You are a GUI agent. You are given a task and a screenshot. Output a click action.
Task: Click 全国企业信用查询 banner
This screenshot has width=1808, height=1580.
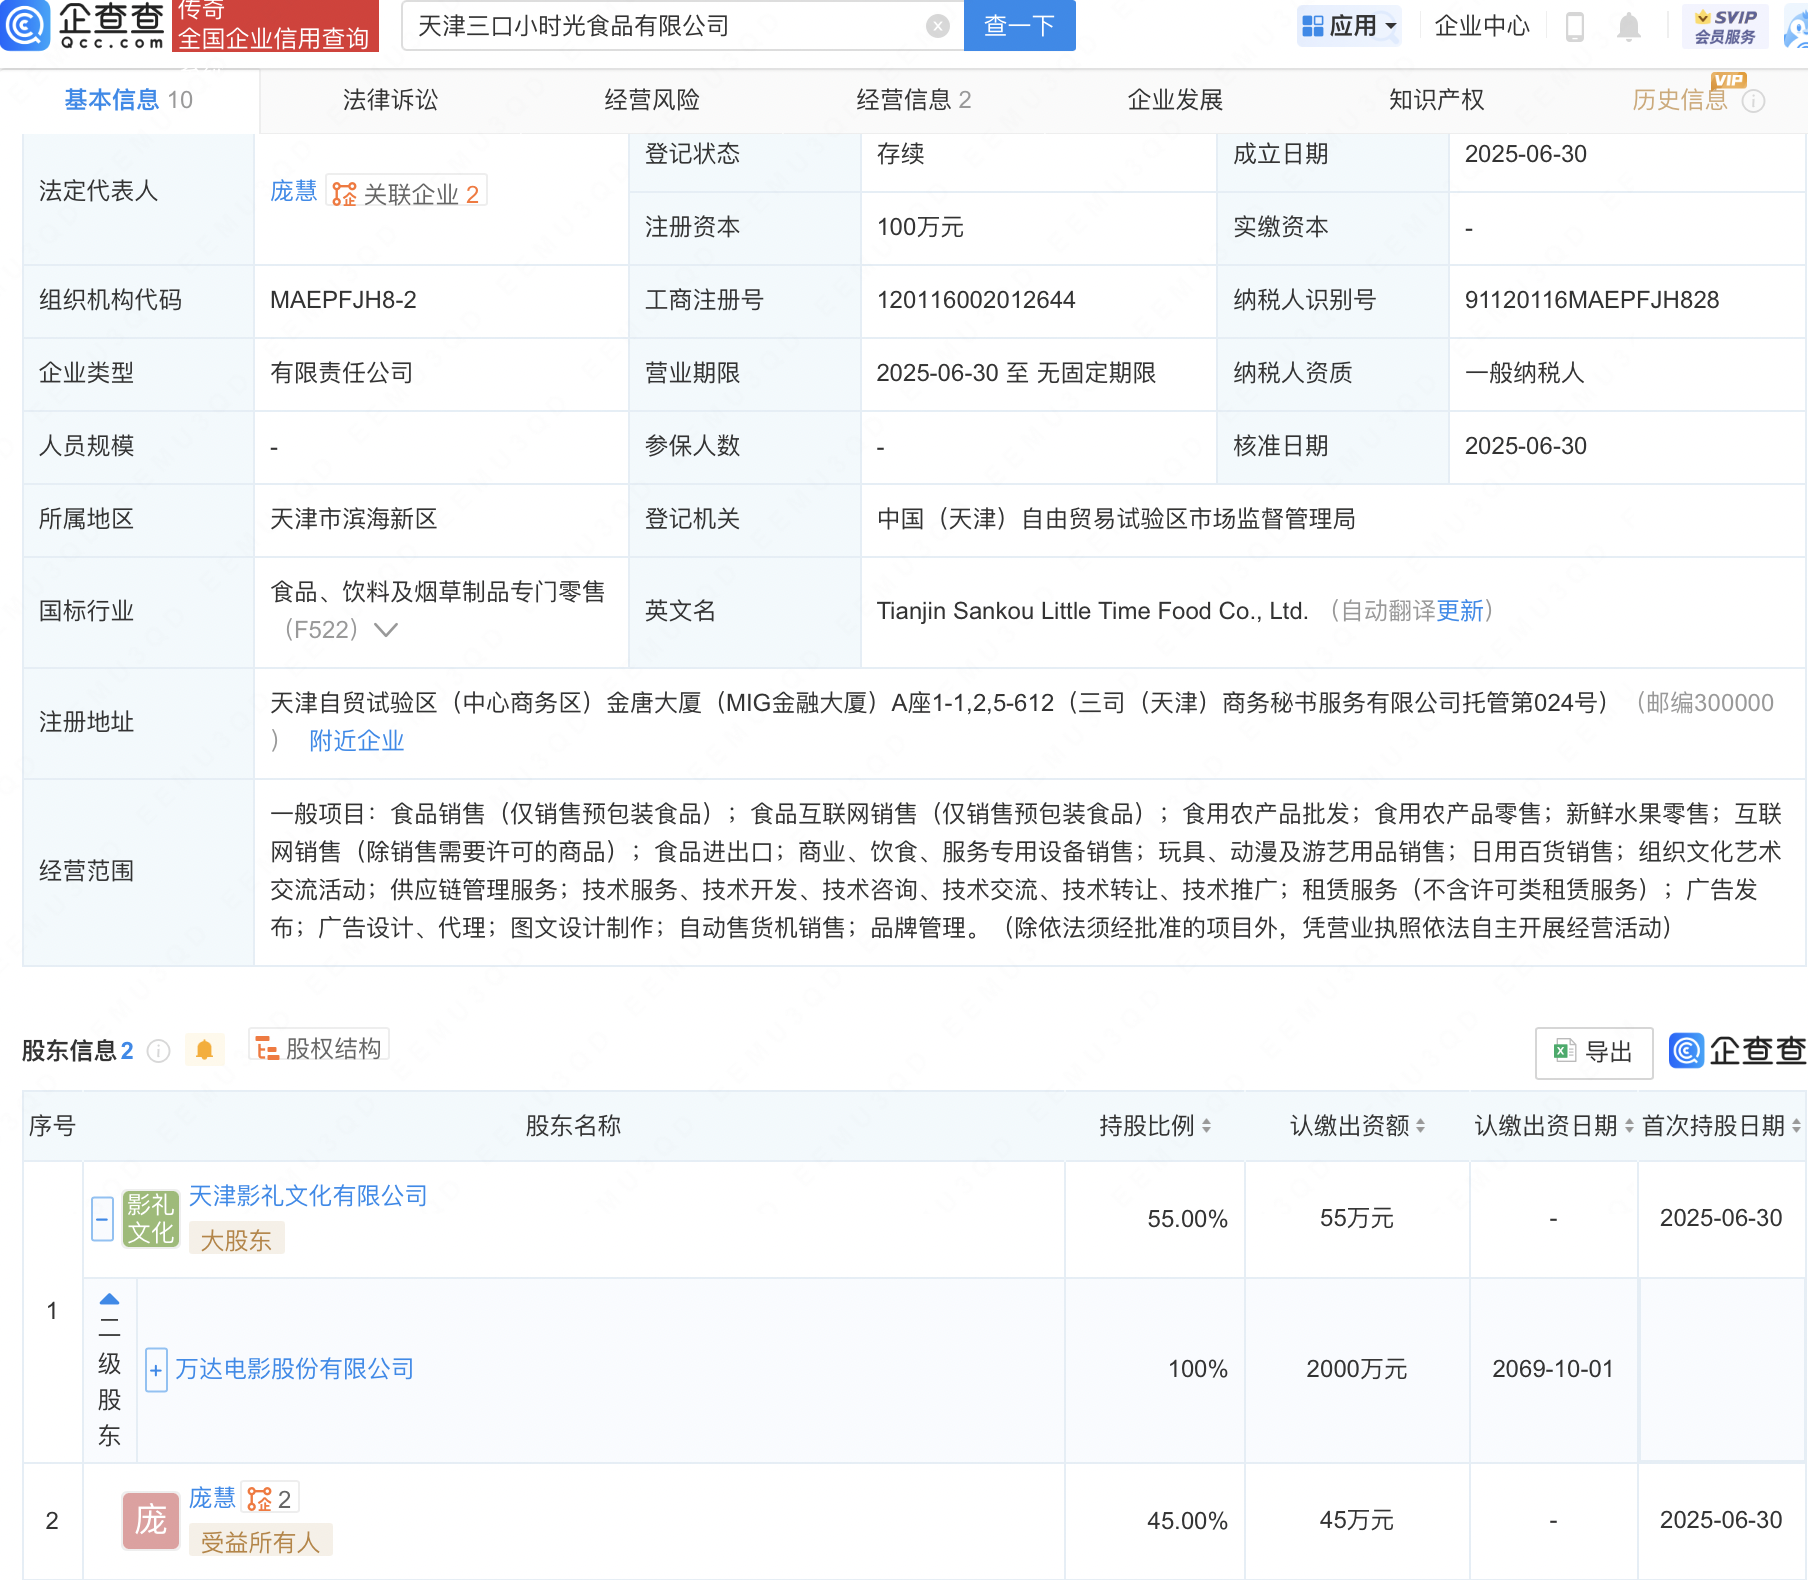coord(275,25)
